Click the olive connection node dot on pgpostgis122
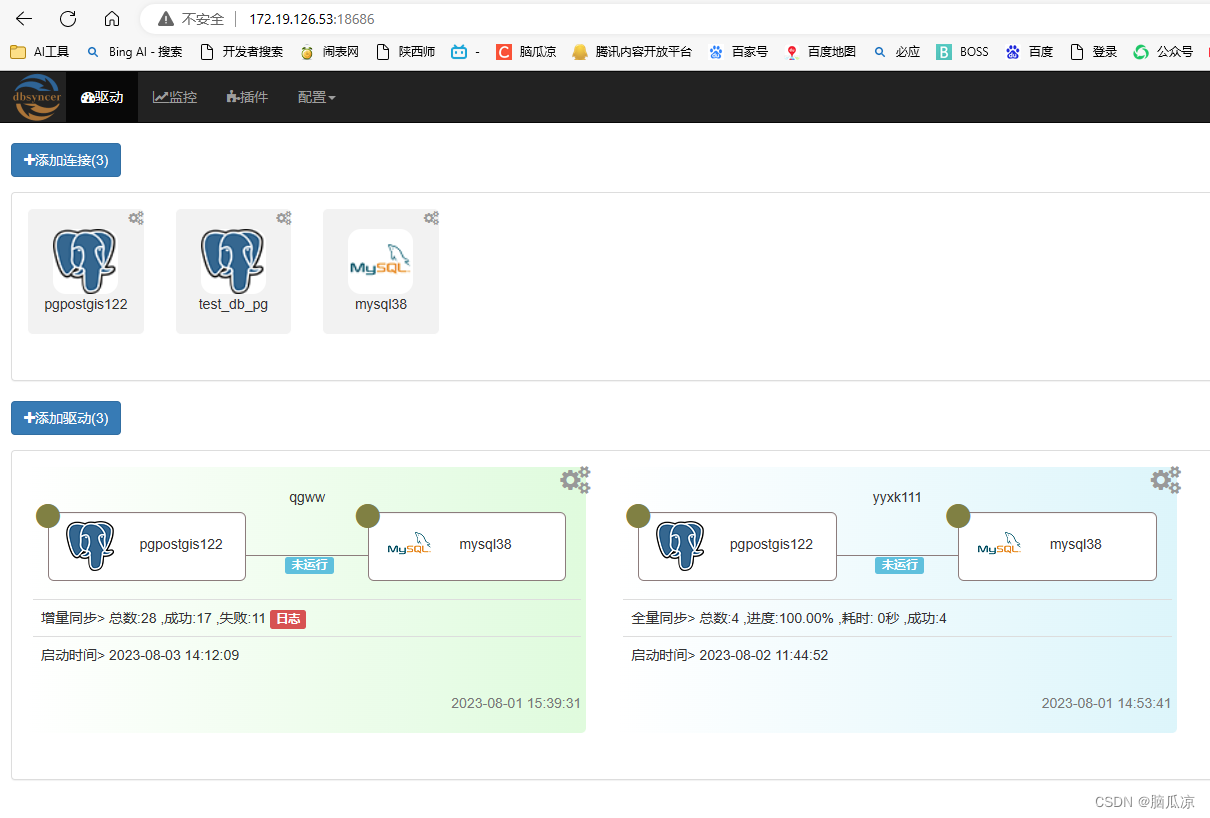The image size is (1210, 818). tap(48, 515)
